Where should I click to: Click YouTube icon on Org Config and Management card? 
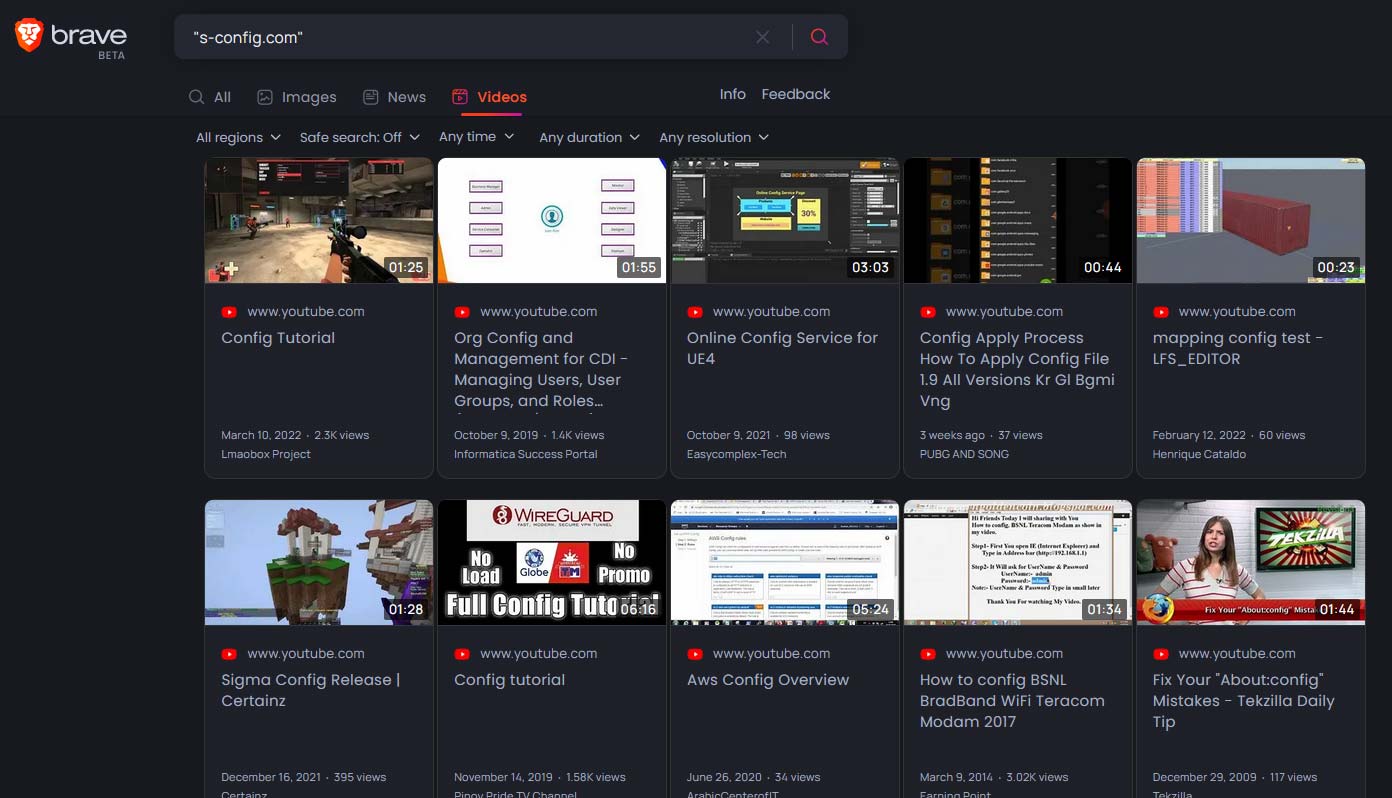462,312
